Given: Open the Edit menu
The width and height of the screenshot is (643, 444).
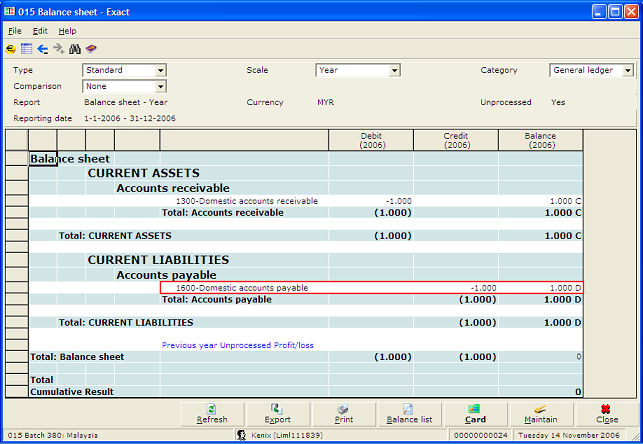Looking at the screenshot, I should pos(40,31).
